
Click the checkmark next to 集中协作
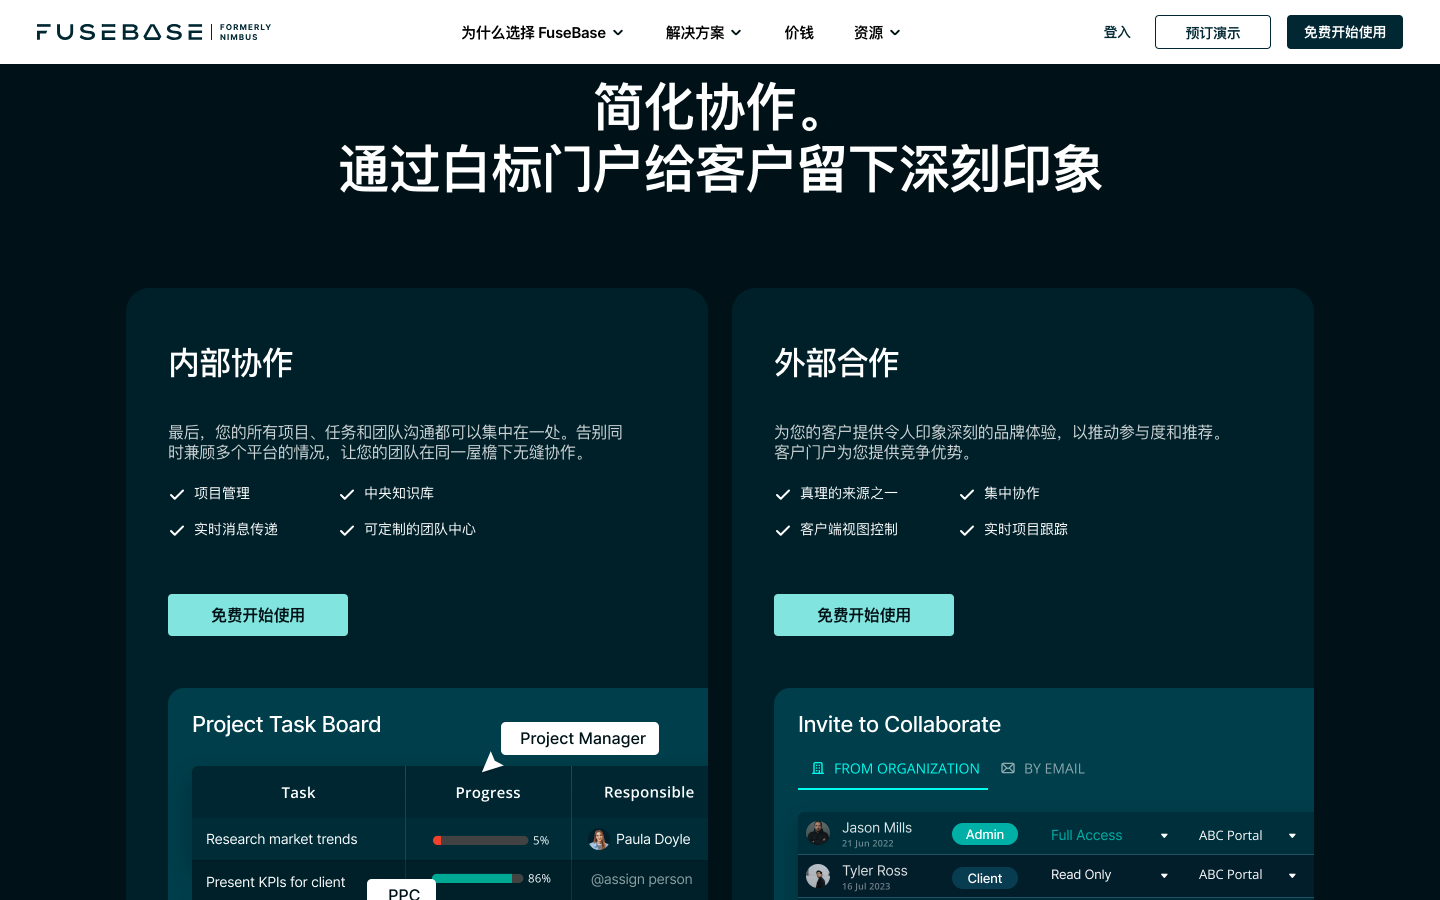tap(967, 494)
